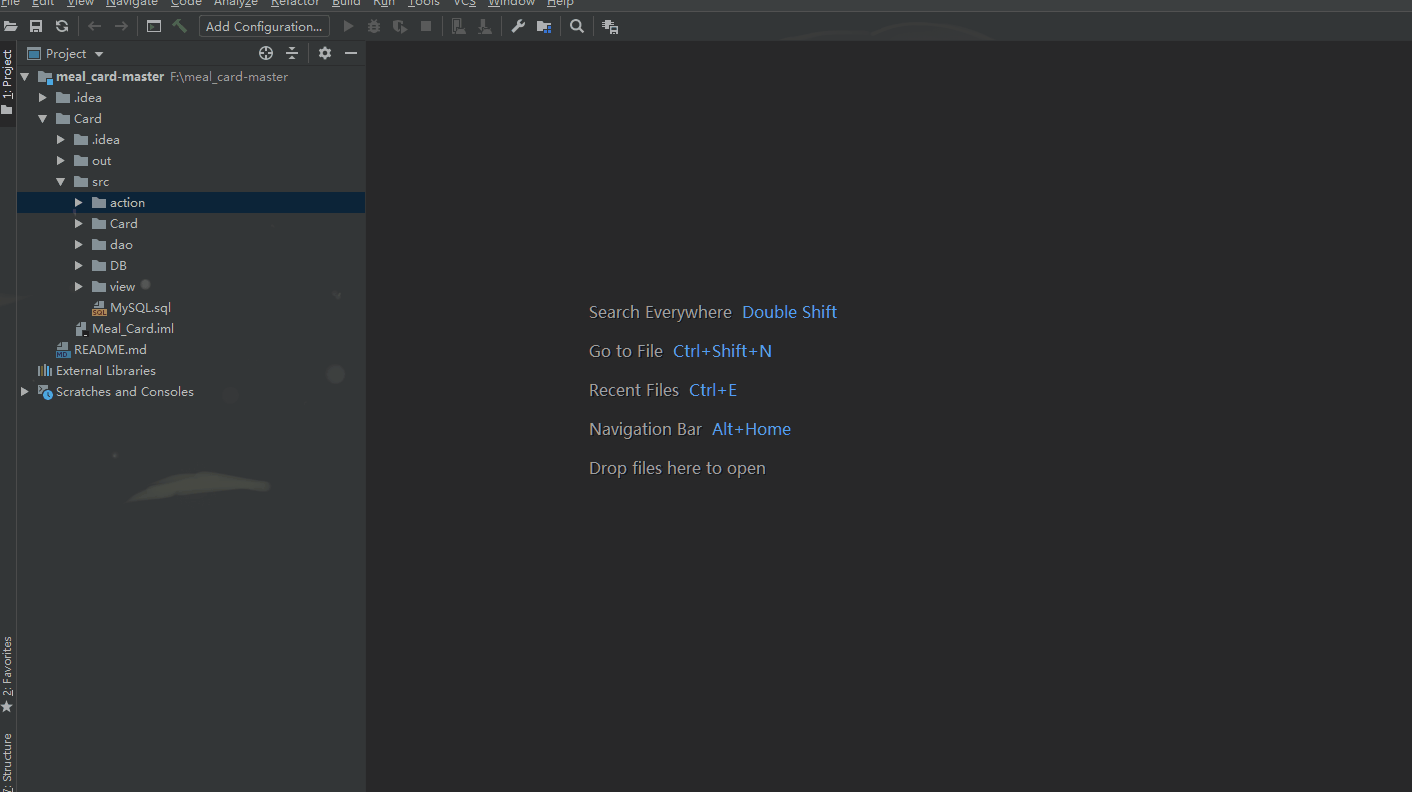
Task: Click the Run with Coverage icon
Action: tap(400, 26)
